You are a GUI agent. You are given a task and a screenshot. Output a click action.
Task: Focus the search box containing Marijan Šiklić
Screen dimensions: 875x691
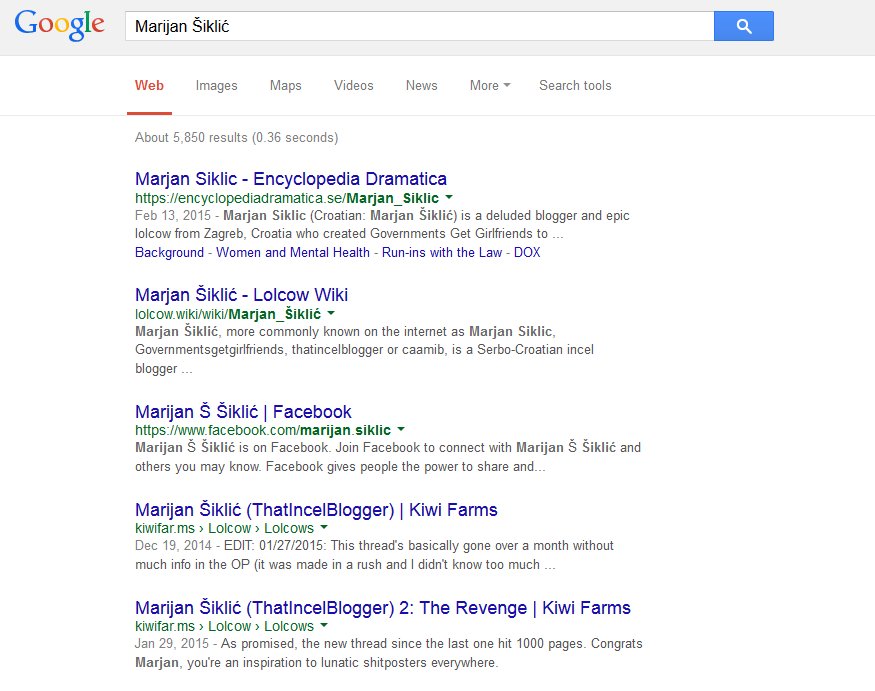pos(420,26)
